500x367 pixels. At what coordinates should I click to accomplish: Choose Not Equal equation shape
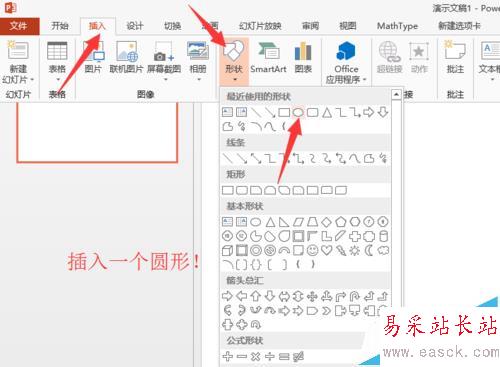click(298, 356)
